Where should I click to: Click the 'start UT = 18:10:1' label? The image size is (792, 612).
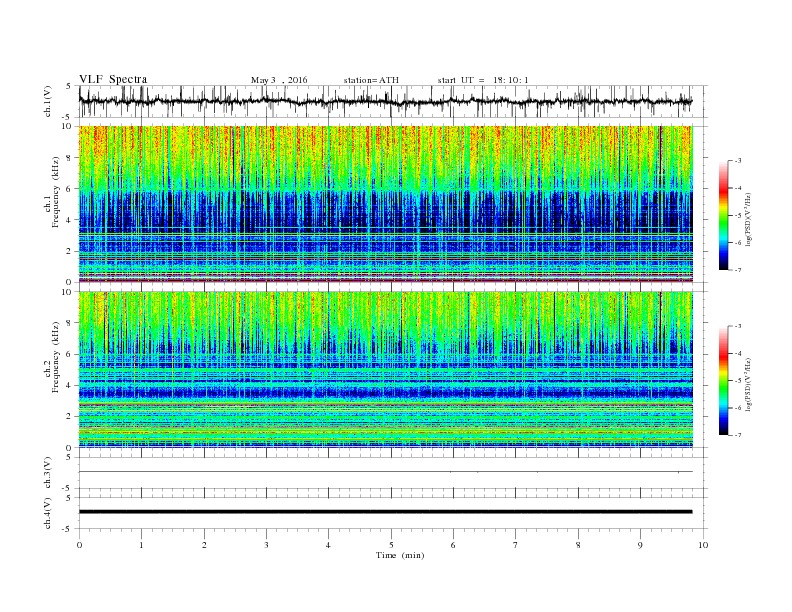click(x=483, y=80)
